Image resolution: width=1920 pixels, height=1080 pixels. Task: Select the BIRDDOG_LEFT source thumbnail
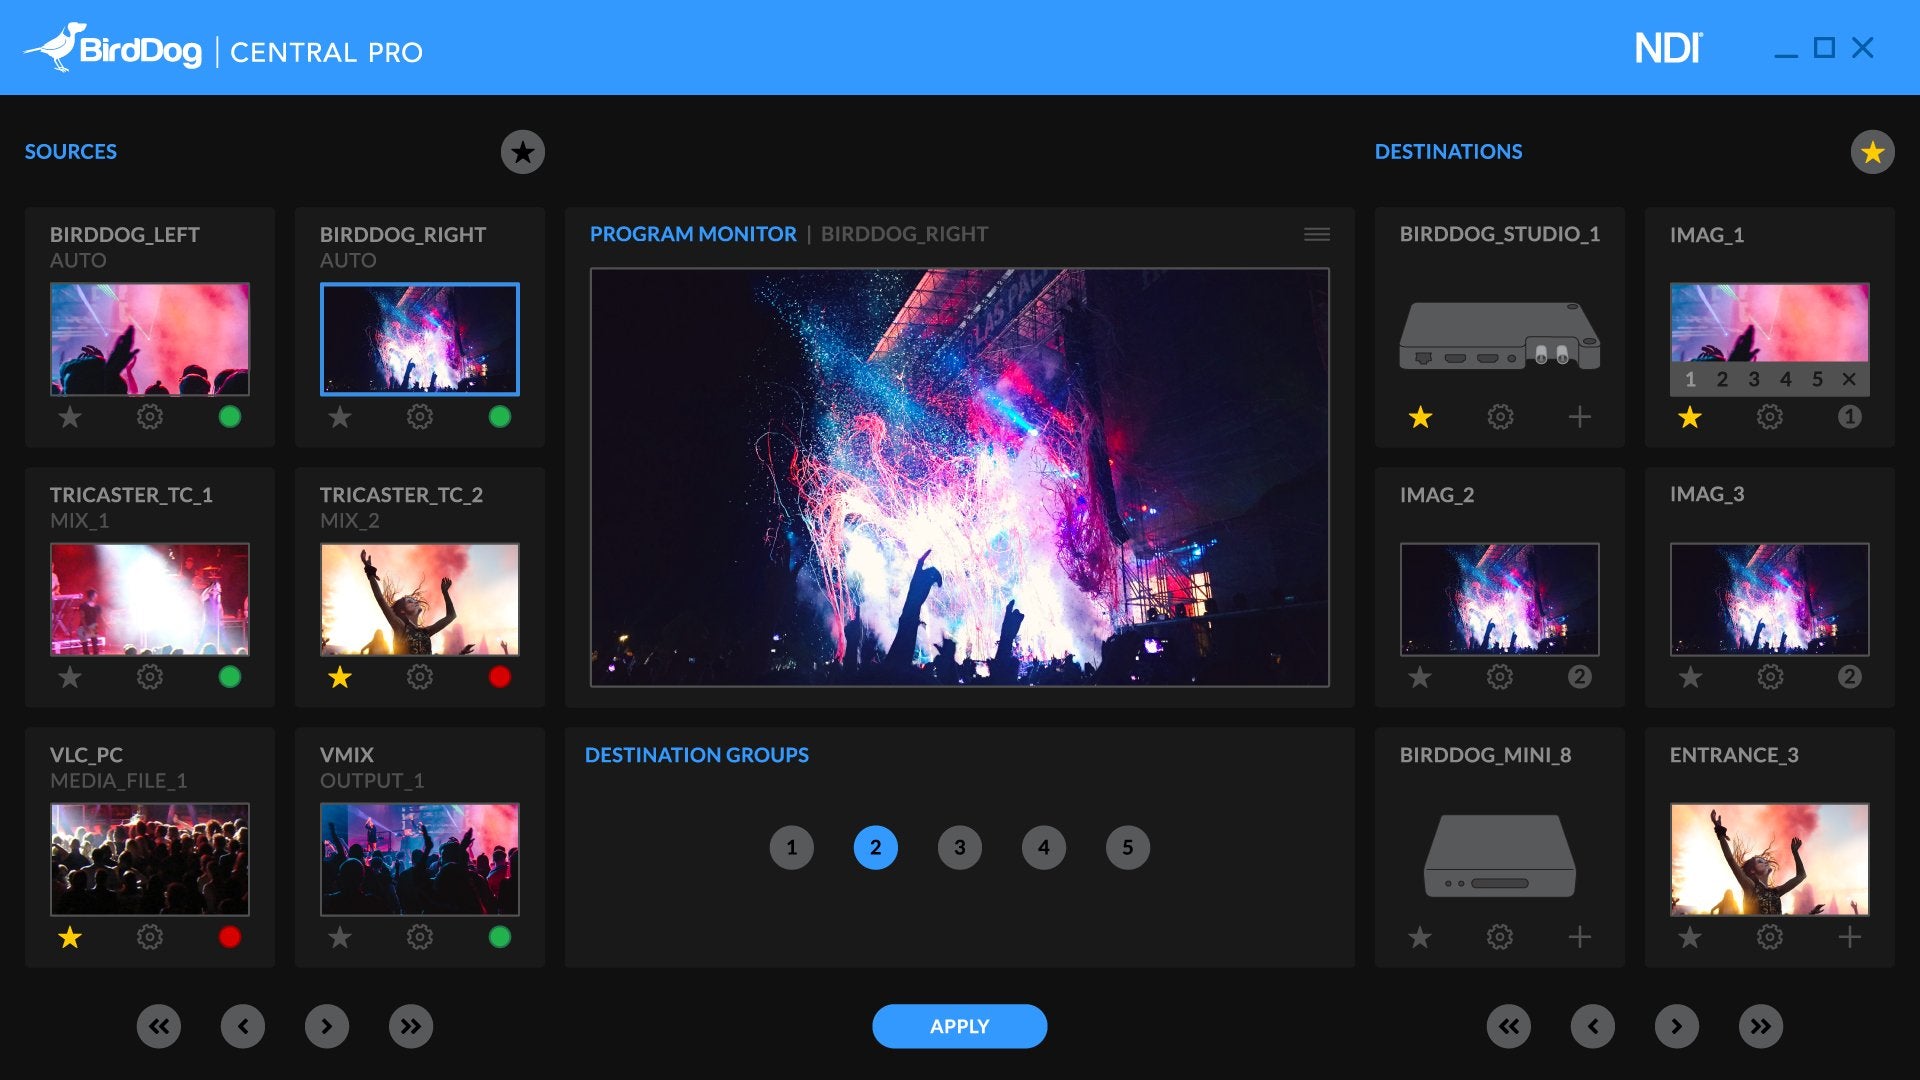(150, 339)
